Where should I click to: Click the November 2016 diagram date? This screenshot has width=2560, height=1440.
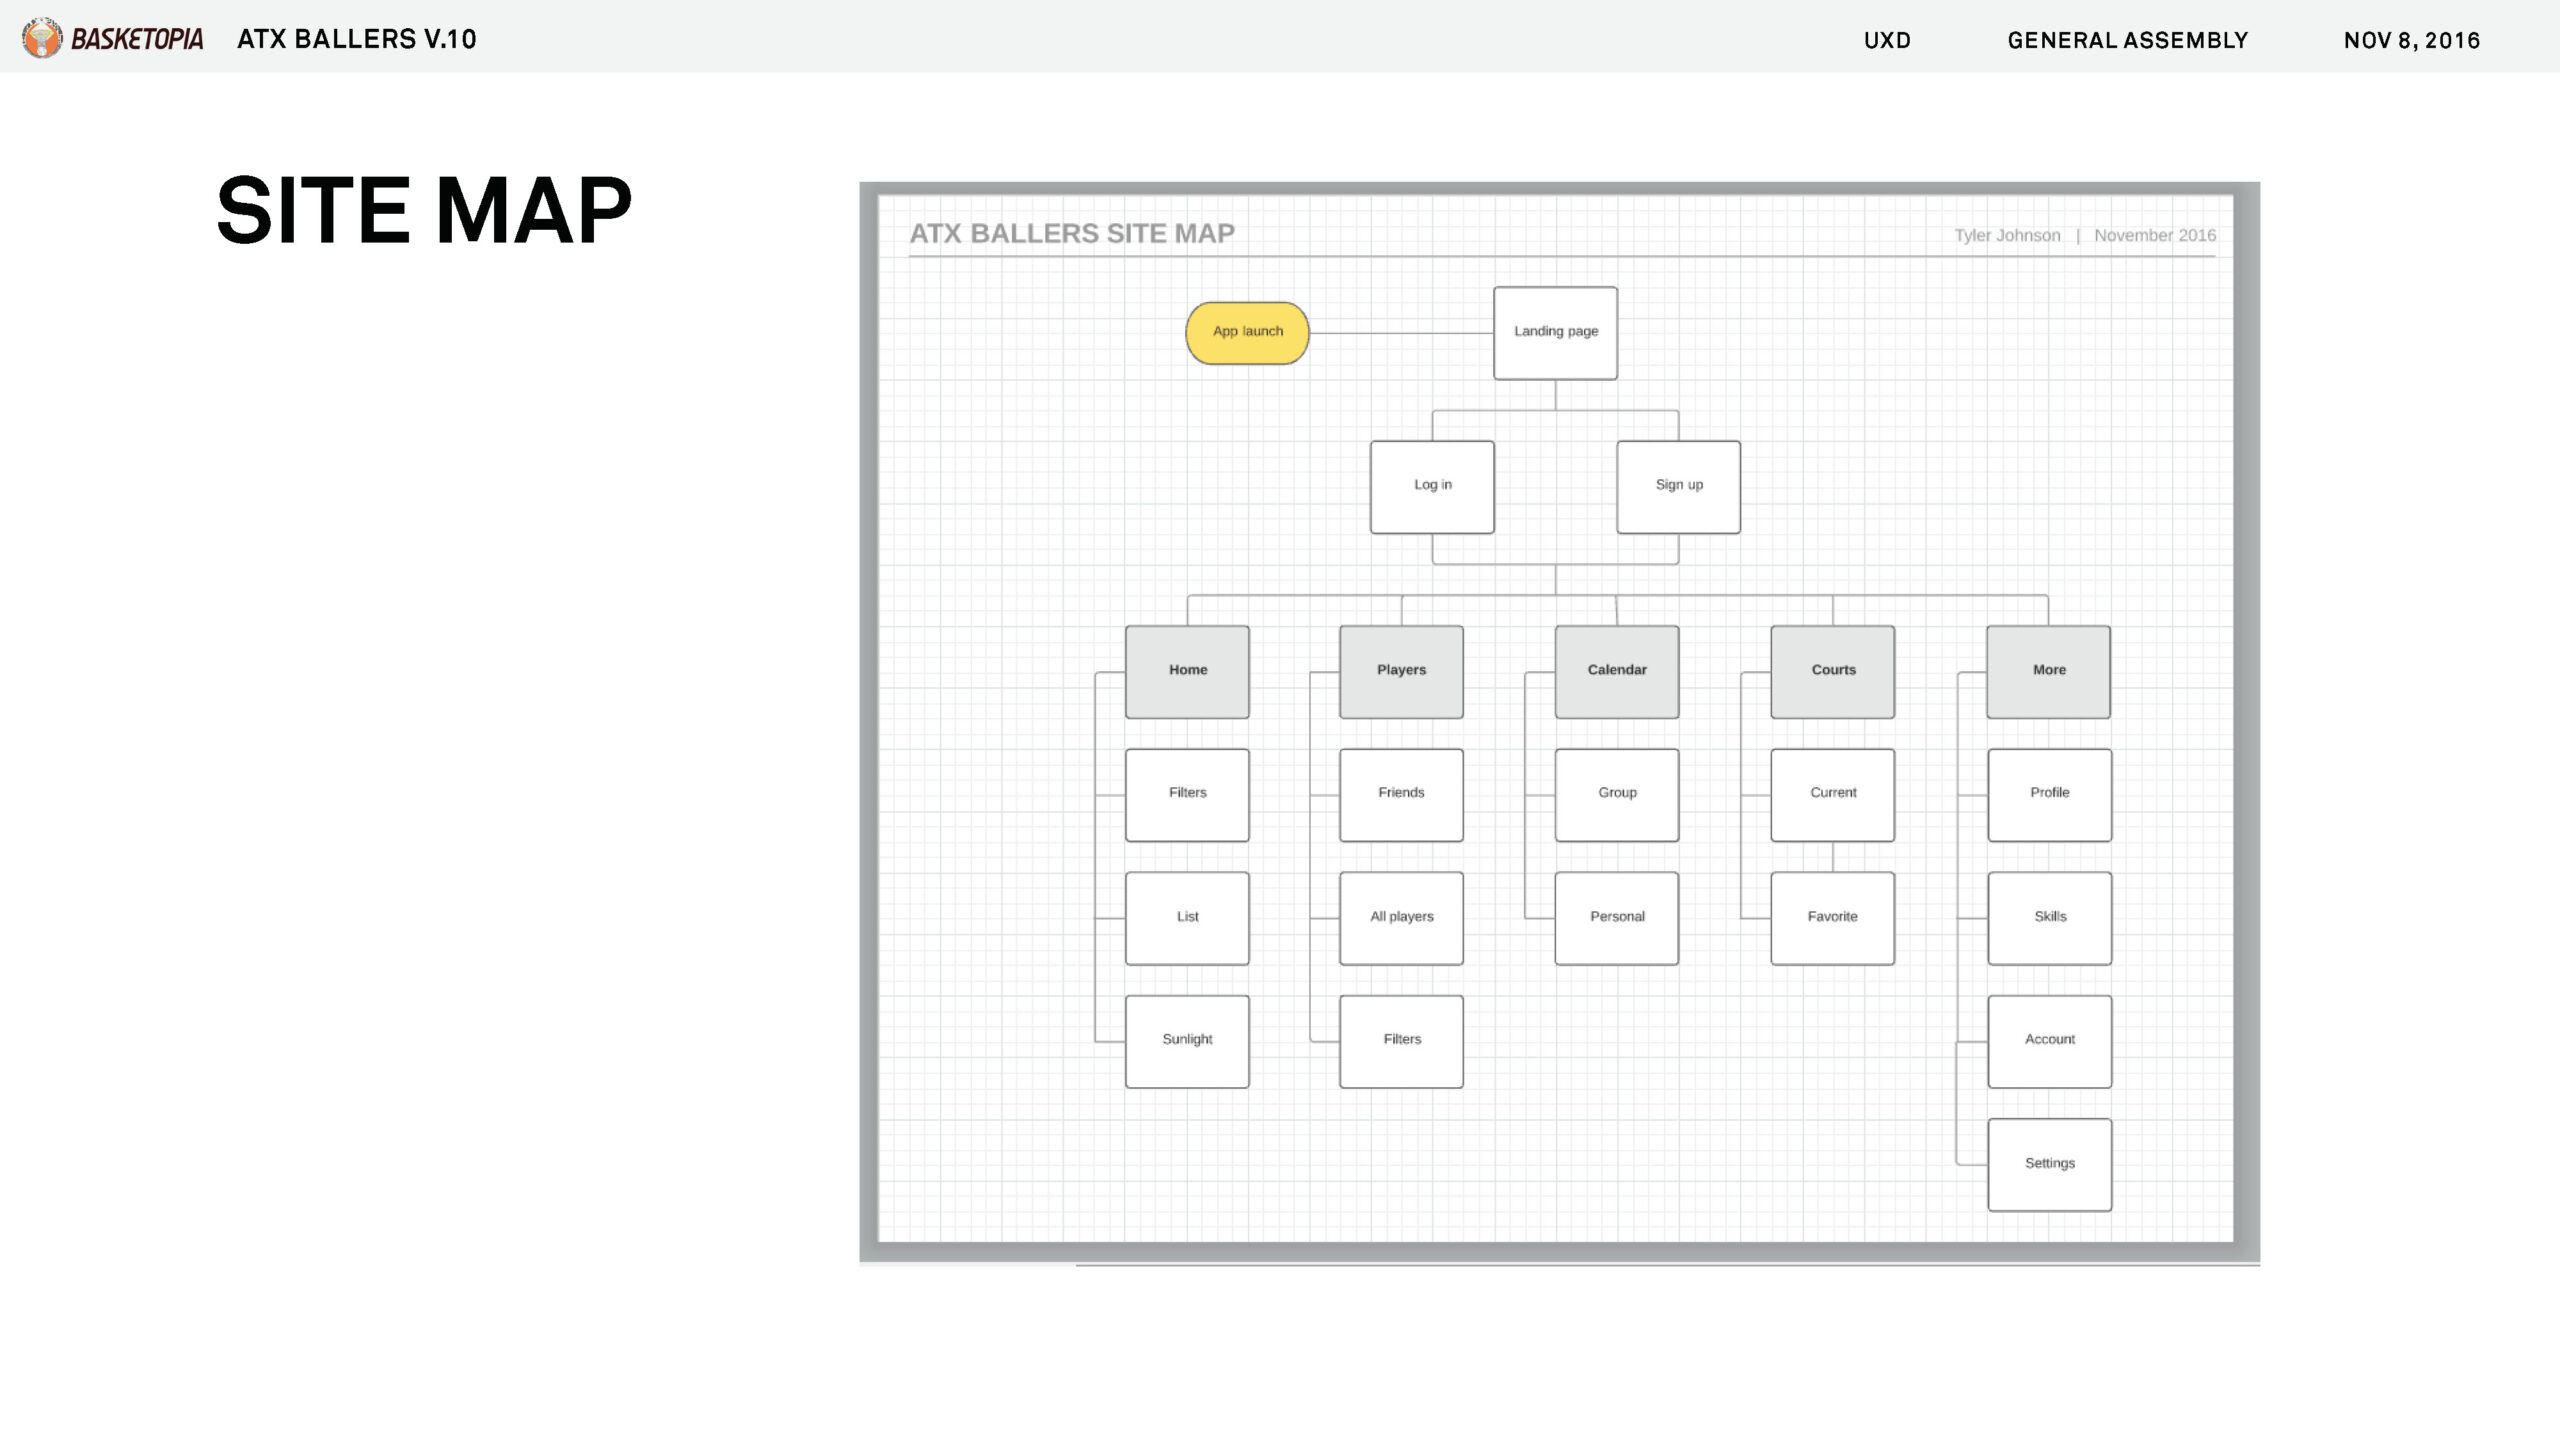[2155, 235]
